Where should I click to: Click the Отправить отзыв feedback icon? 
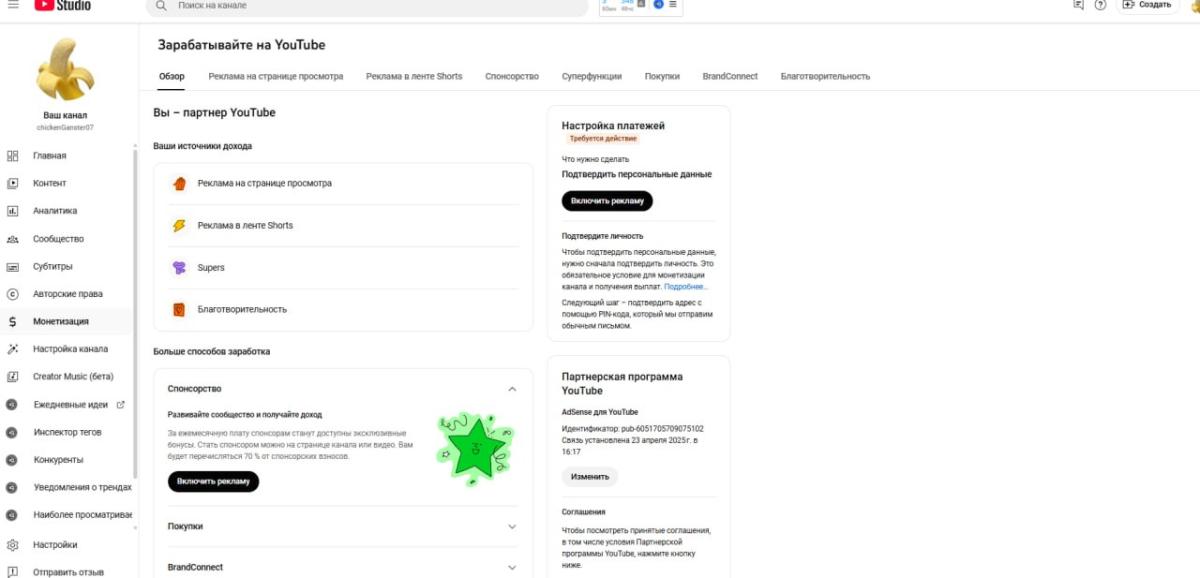pyautogui.click(x=13, y=573)
